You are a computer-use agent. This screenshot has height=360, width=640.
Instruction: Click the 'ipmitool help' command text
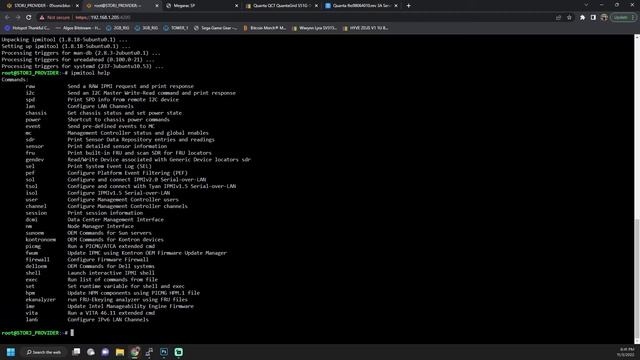90,73
